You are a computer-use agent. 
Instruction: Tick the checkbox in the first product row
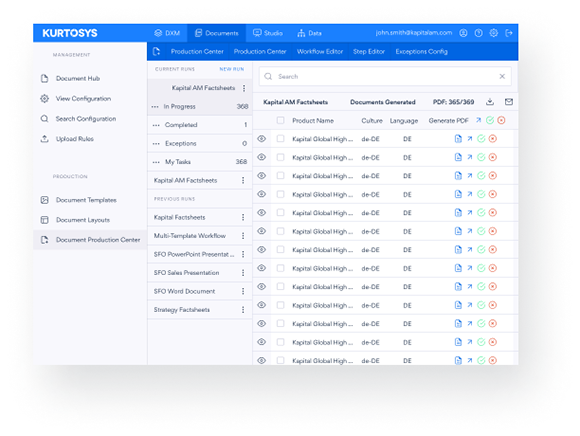[x=280, y=139]
